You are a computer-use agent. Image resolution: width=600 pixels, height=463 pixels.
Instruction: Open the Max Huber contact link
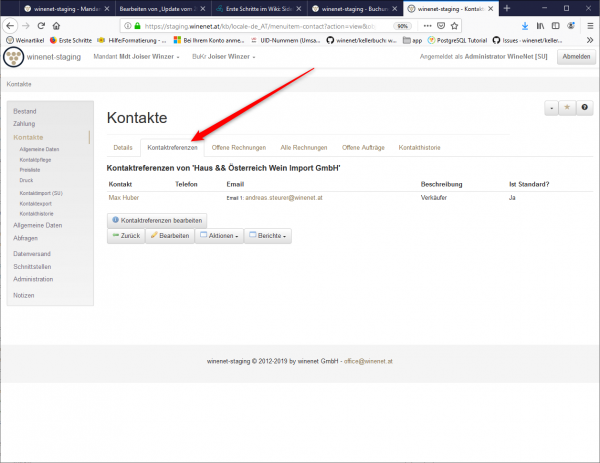point(123,198)
